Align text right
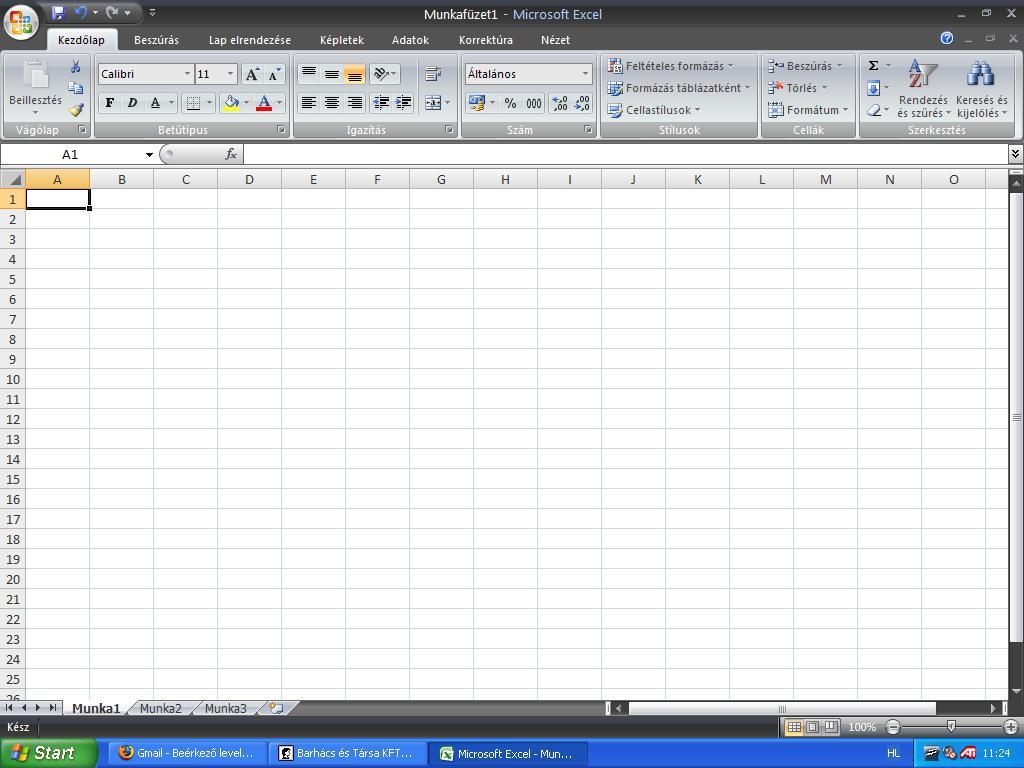Viewport: 1024px width, 768px height. (355, 103)
